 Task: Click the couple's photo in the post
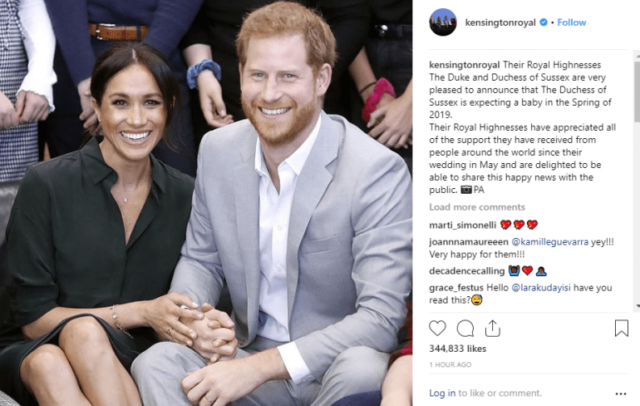(x=206, y=203)
